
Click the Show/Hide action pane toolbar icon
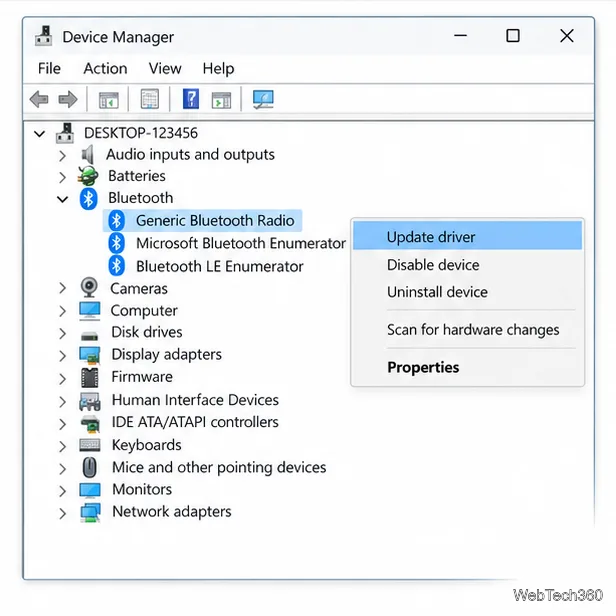[x=222, y=100]
